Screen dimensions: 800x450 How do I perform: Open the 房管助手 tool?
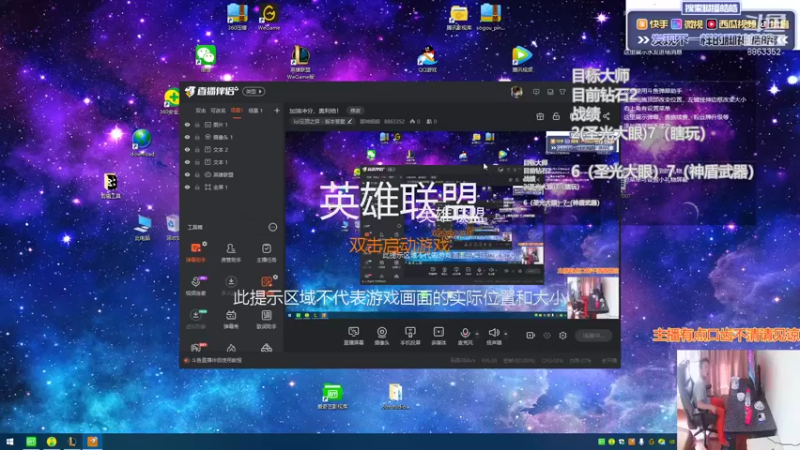(x=231, y=253)
